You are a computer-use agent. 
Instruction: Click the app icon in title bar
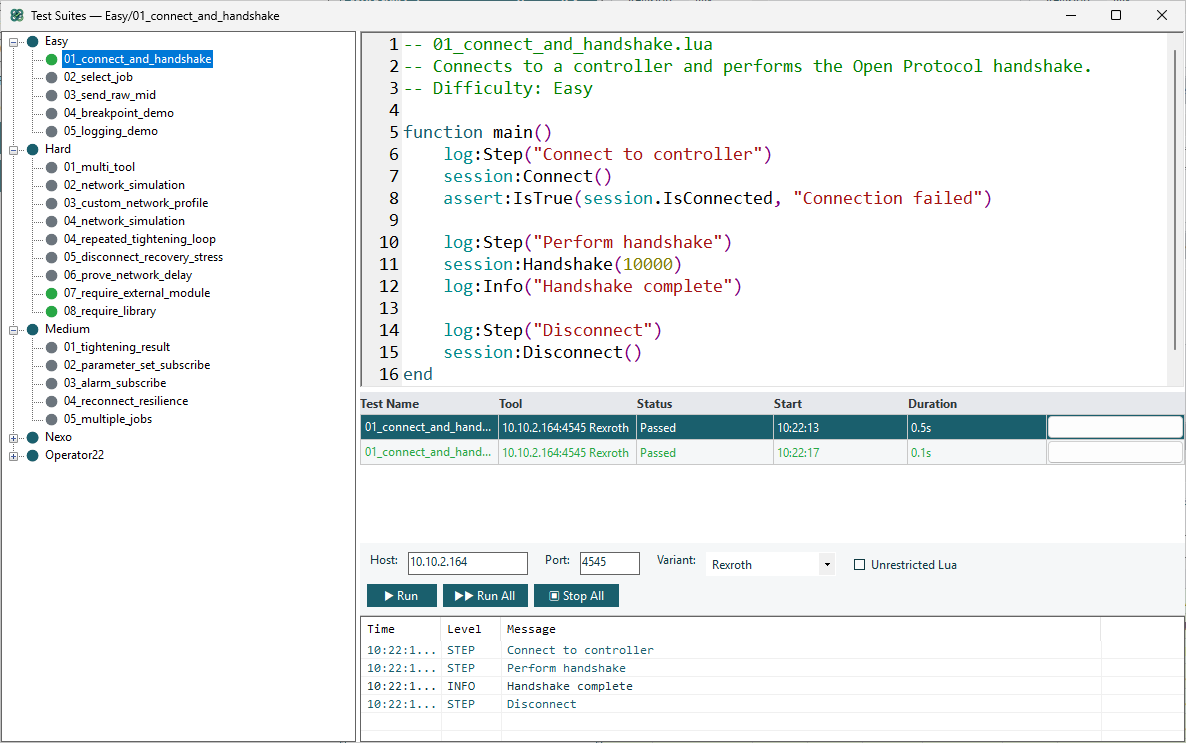17,15
